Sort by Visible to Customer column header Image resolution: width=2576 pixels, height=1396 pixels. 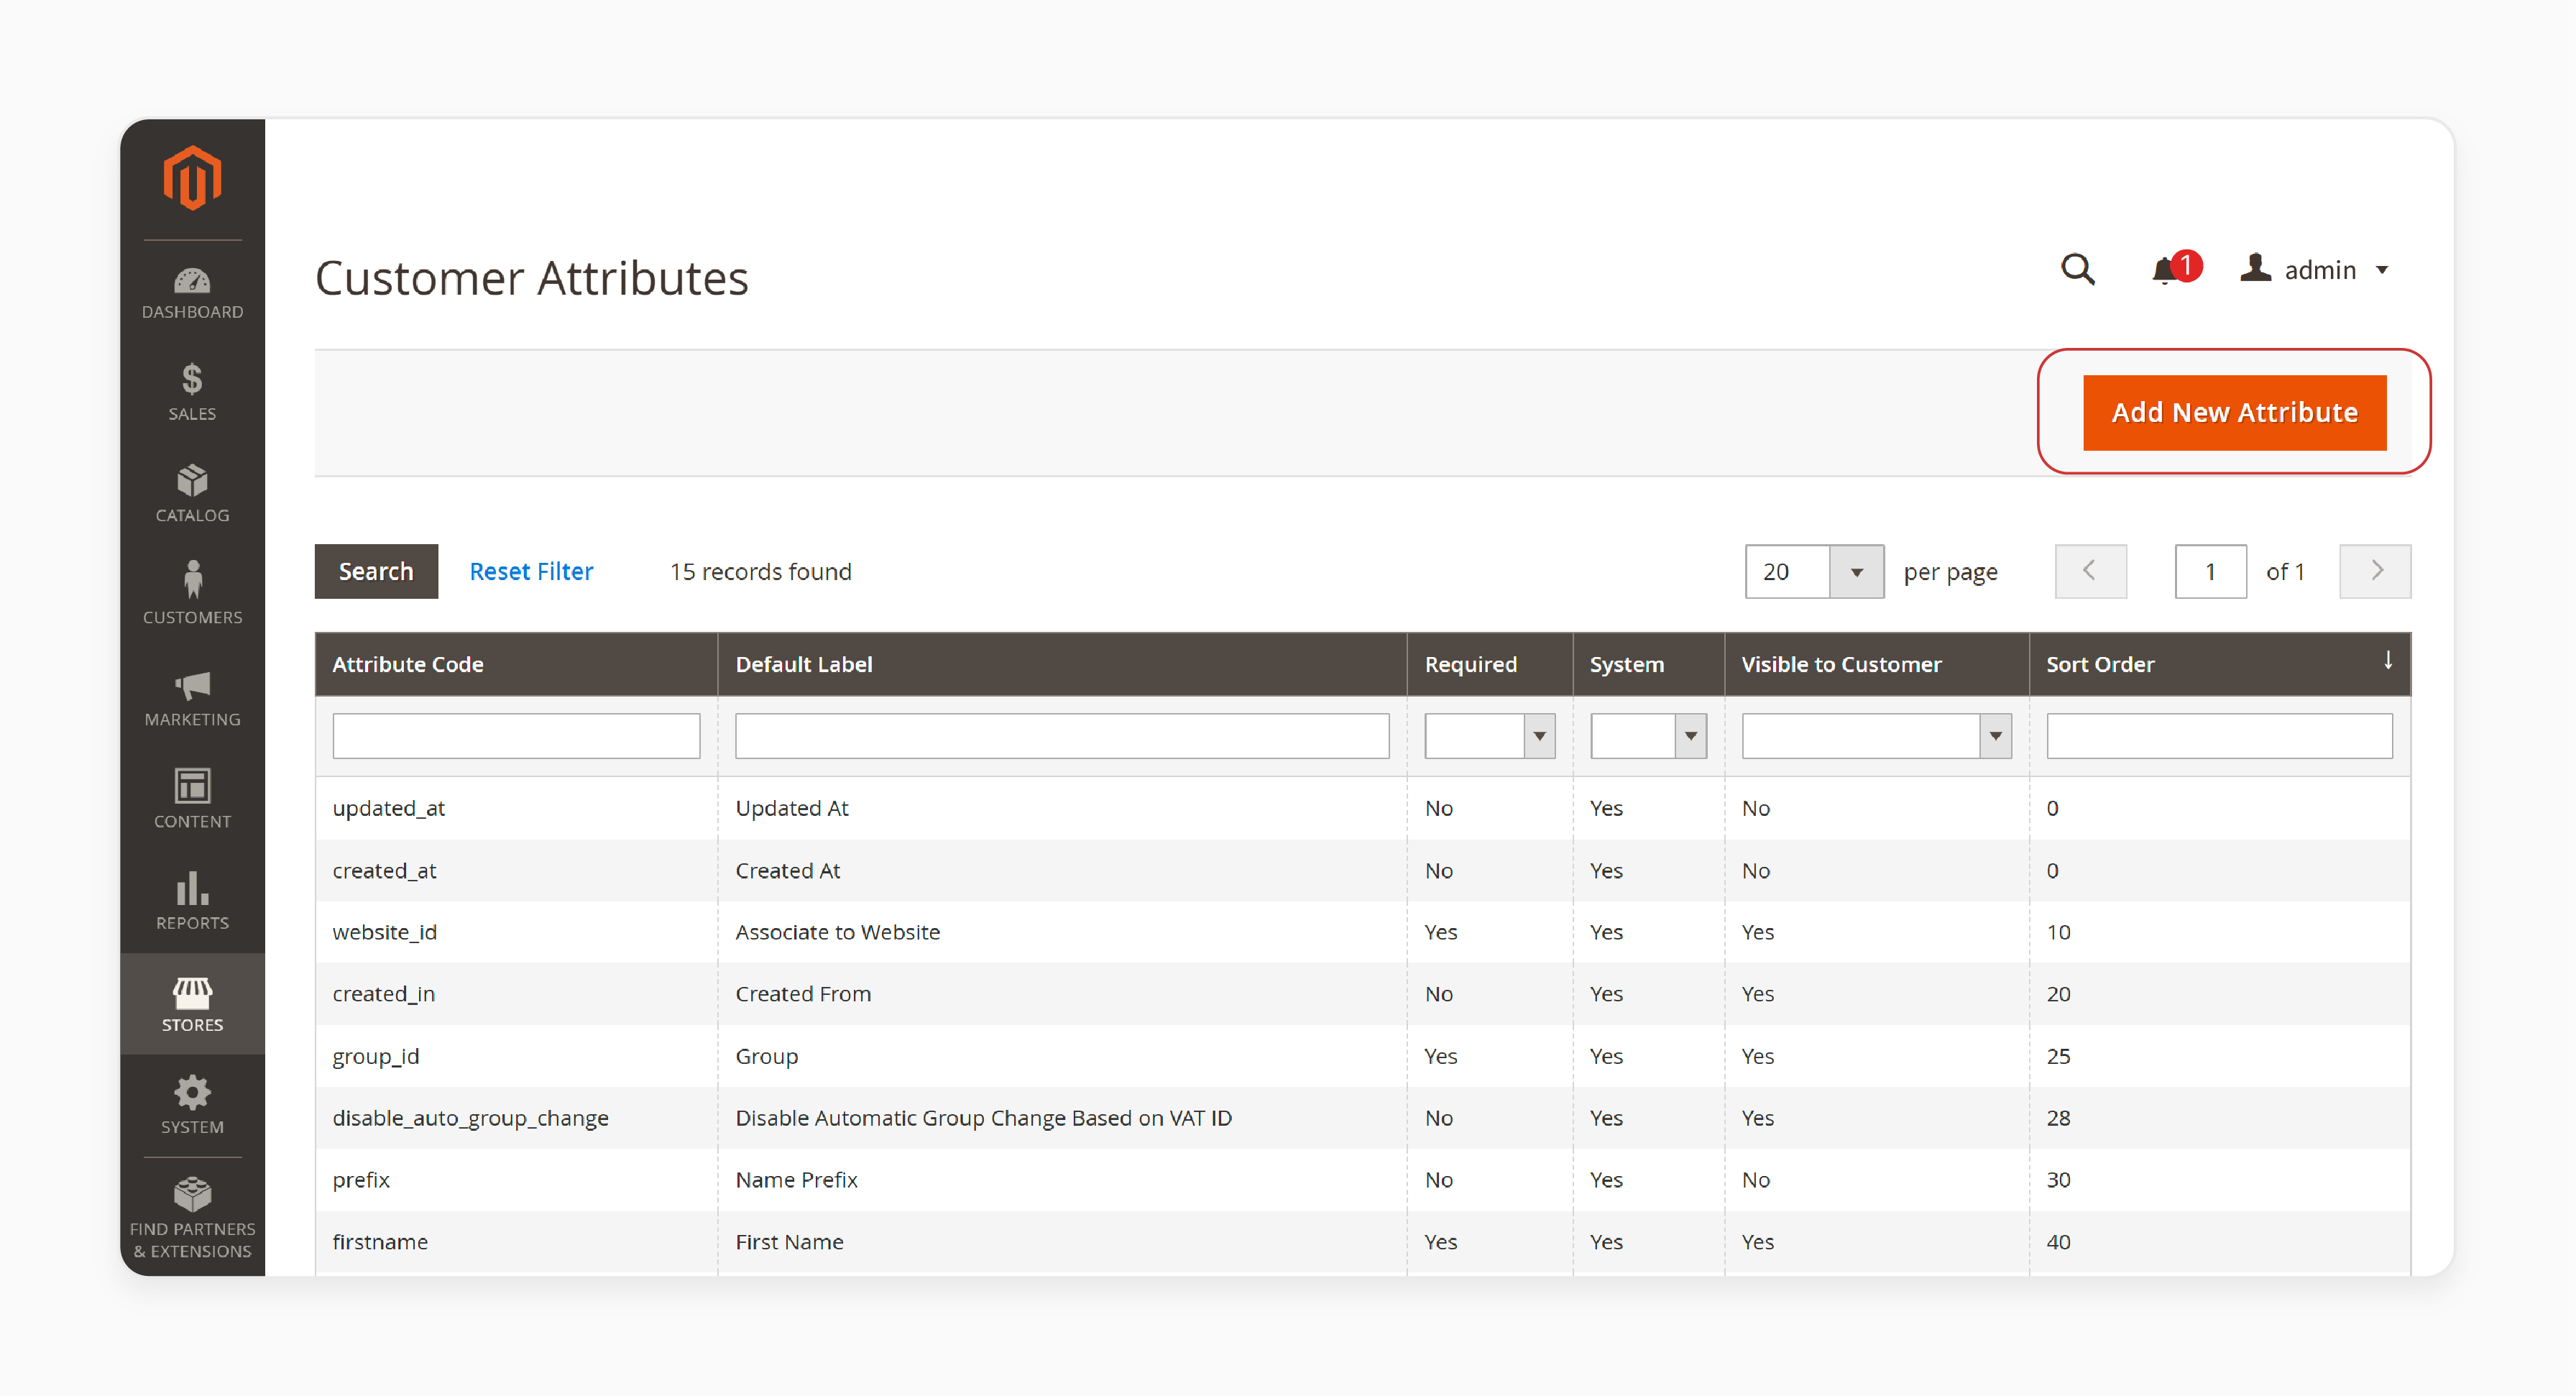tap(1876, 664)
